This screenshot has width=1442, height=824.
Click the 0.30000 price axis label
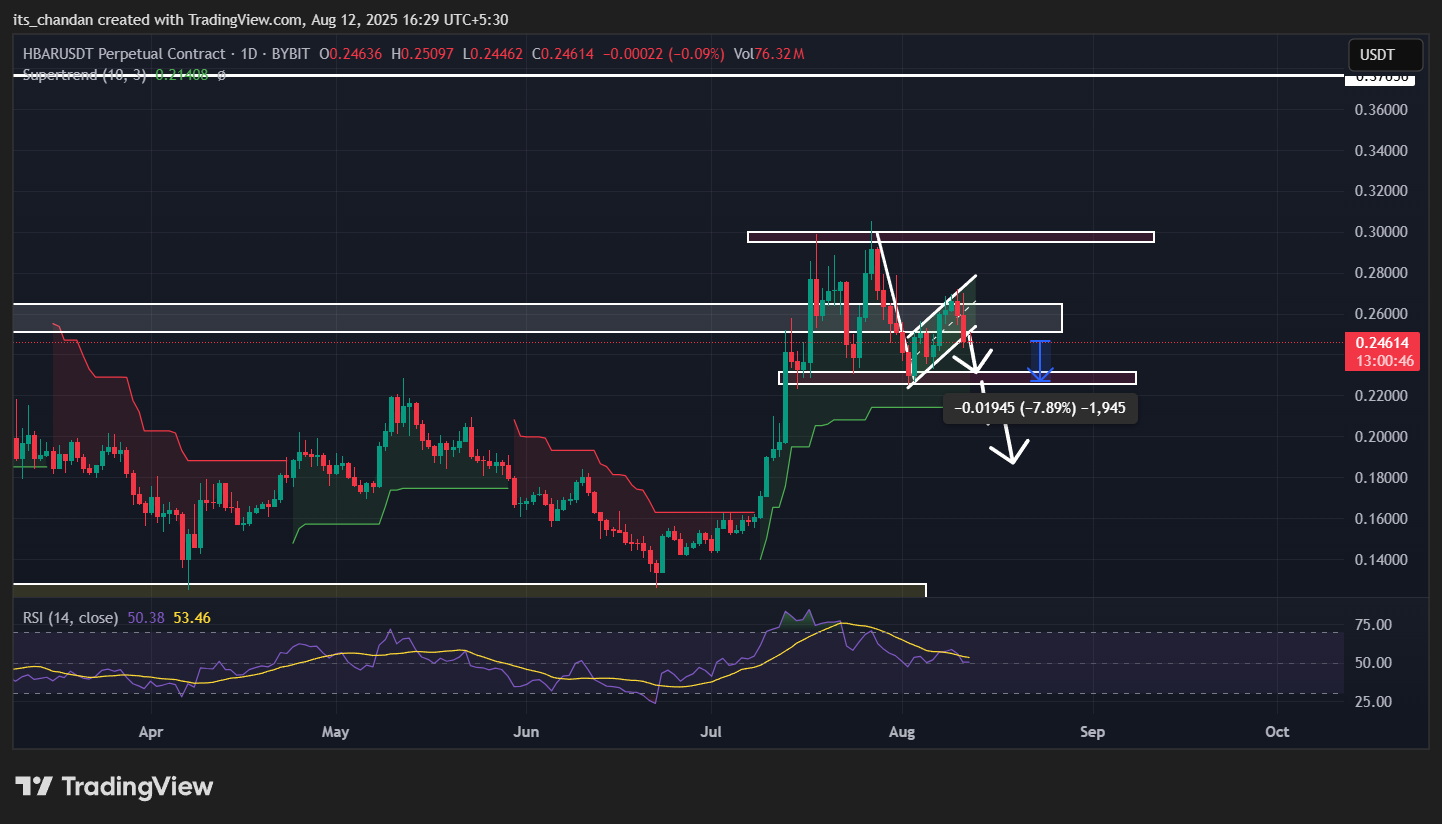pos(1380,232)
